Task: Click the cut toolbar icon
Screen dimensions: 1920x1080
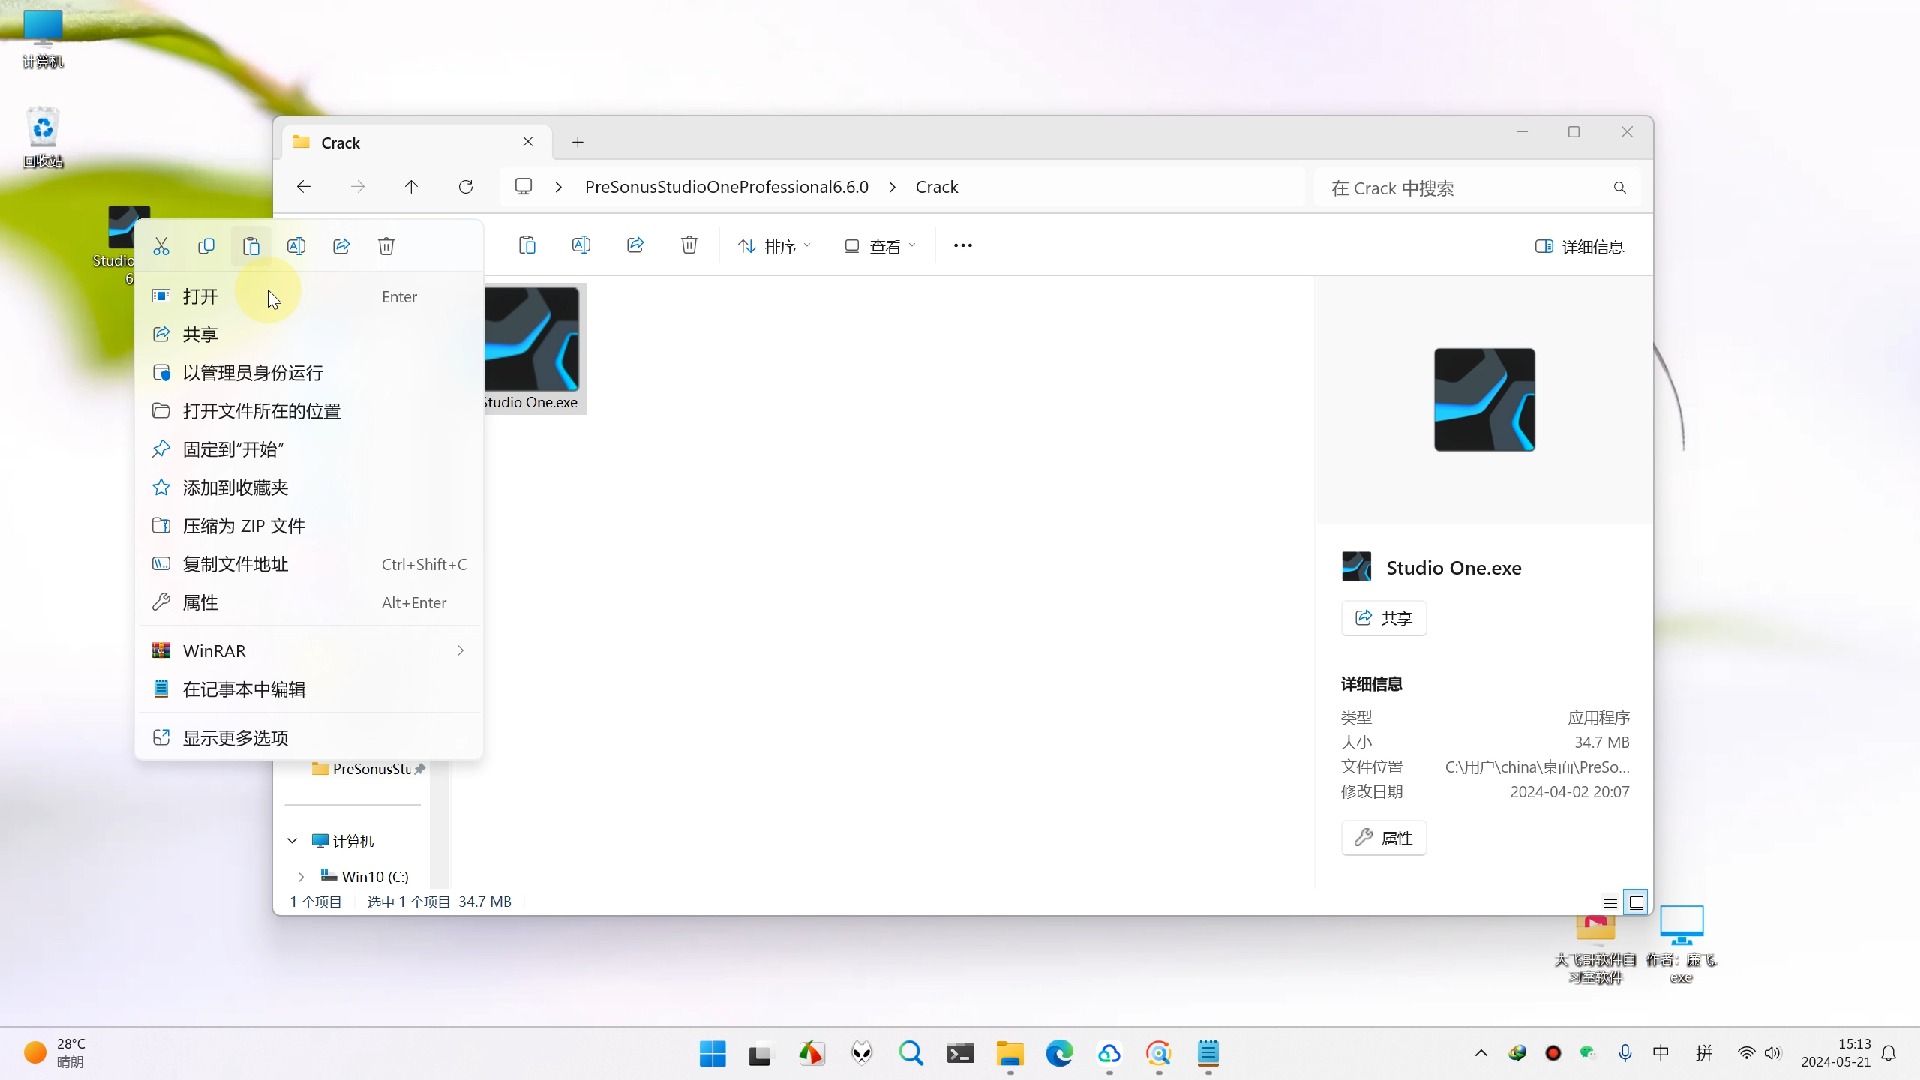Action: click(161, 245)
